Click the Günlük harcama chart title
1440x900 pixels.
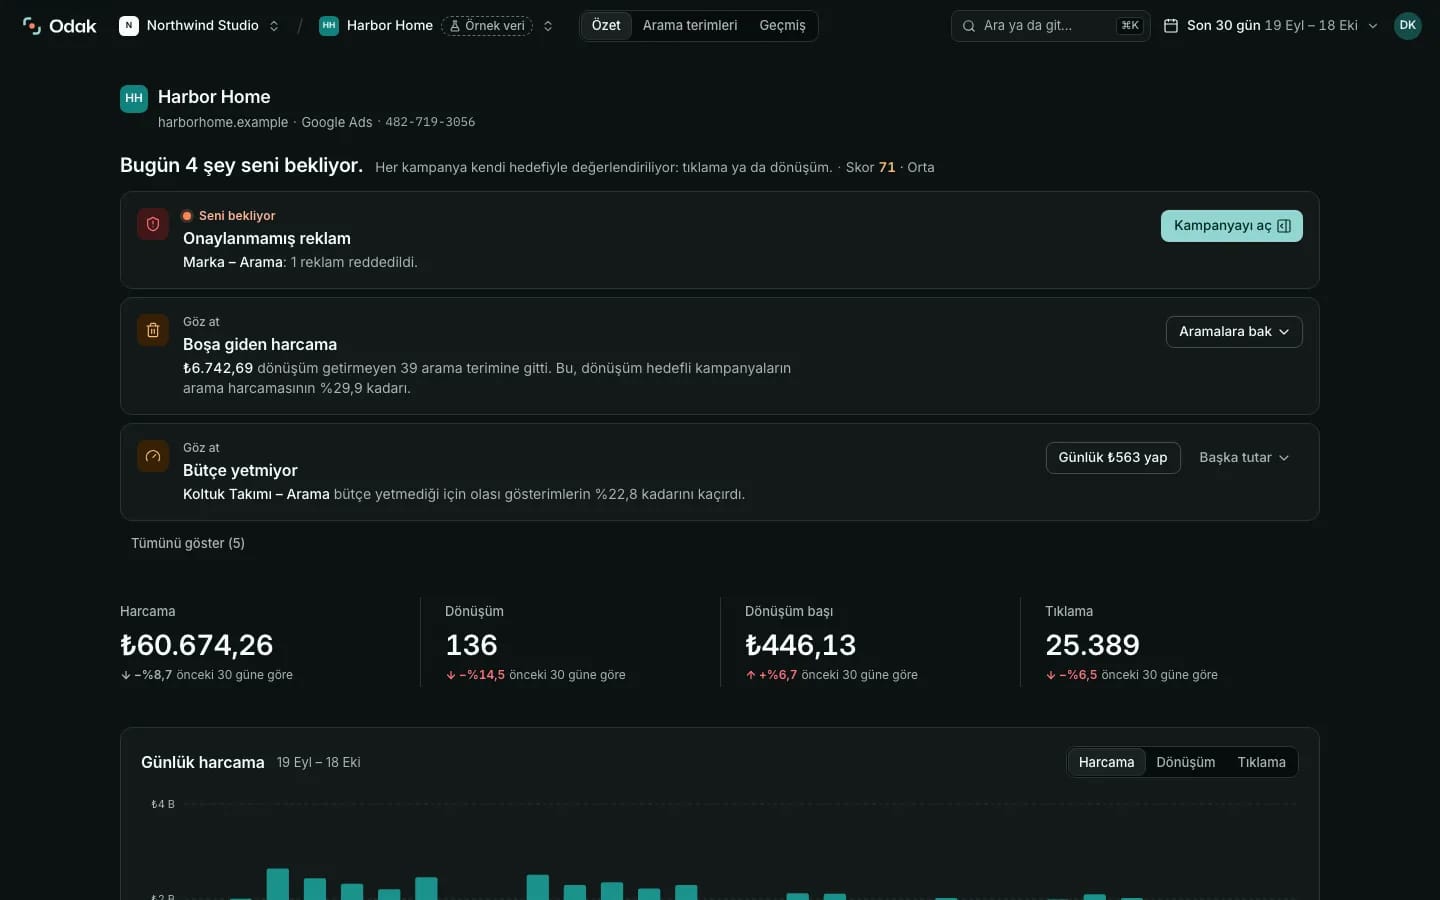coord(203,762)
